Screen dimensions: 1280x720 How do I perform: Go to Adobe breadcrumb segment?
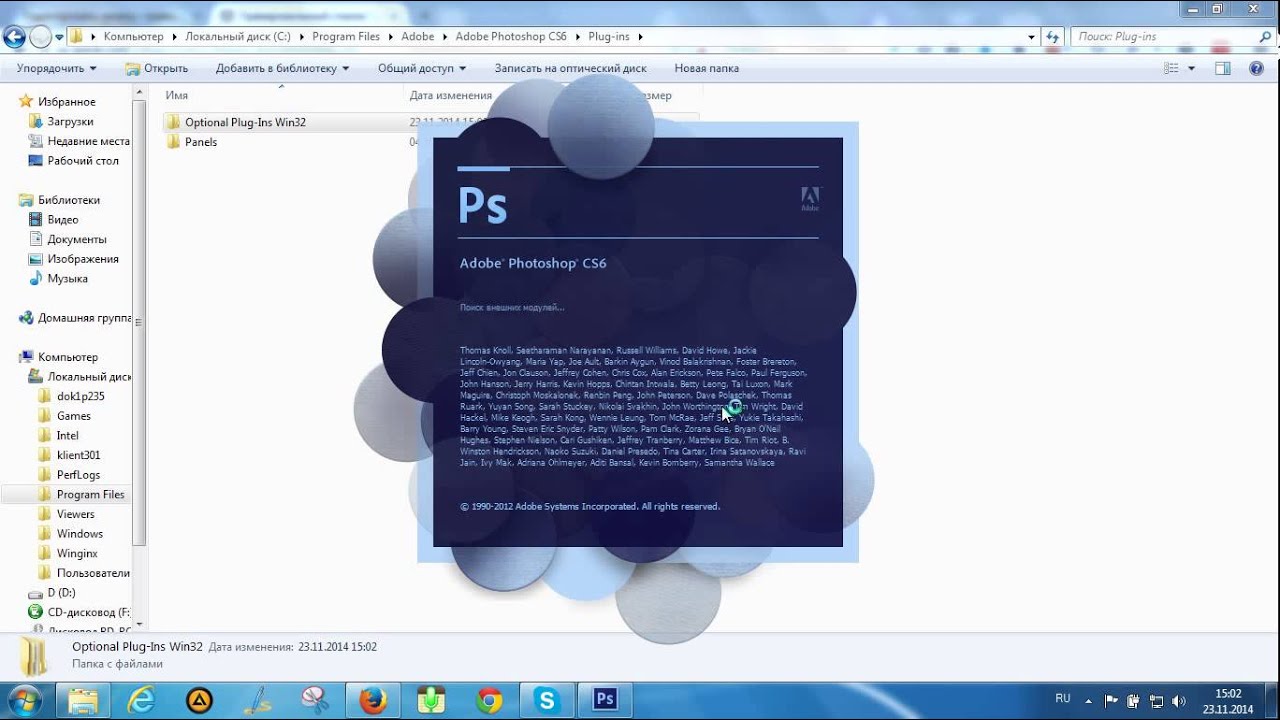pyautogui.click(x=418, y=37)
